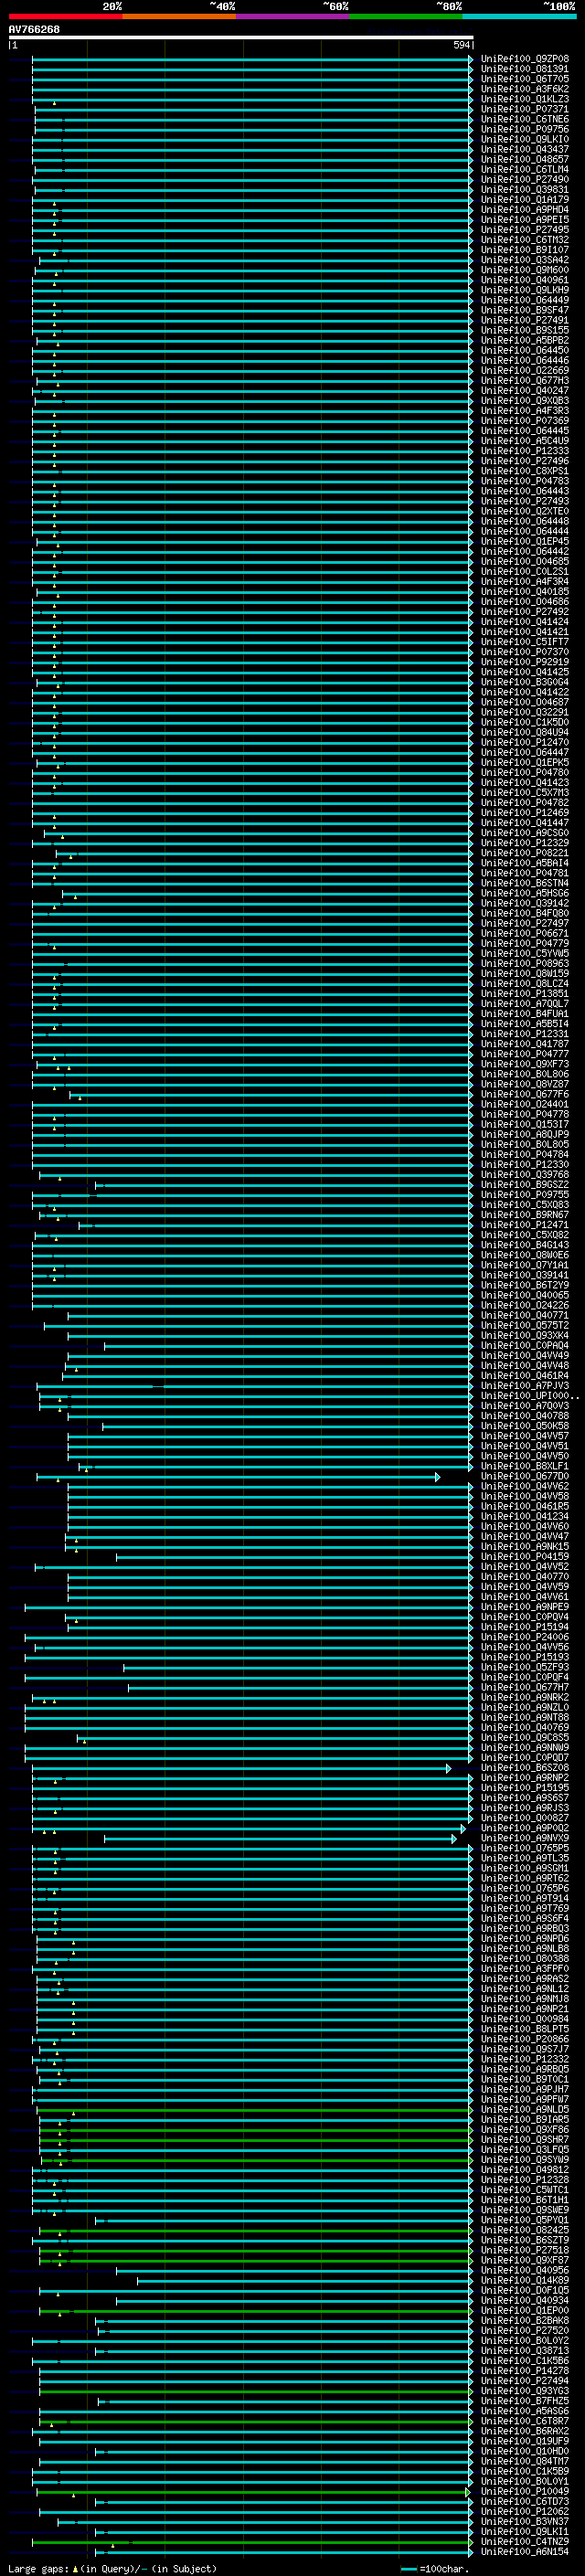Image resolution: width=585 pixels, height=2576 pixels.
Task: Select the label UniRef100_P12062
Action: pyautogui.click(x=525, y=2511)
